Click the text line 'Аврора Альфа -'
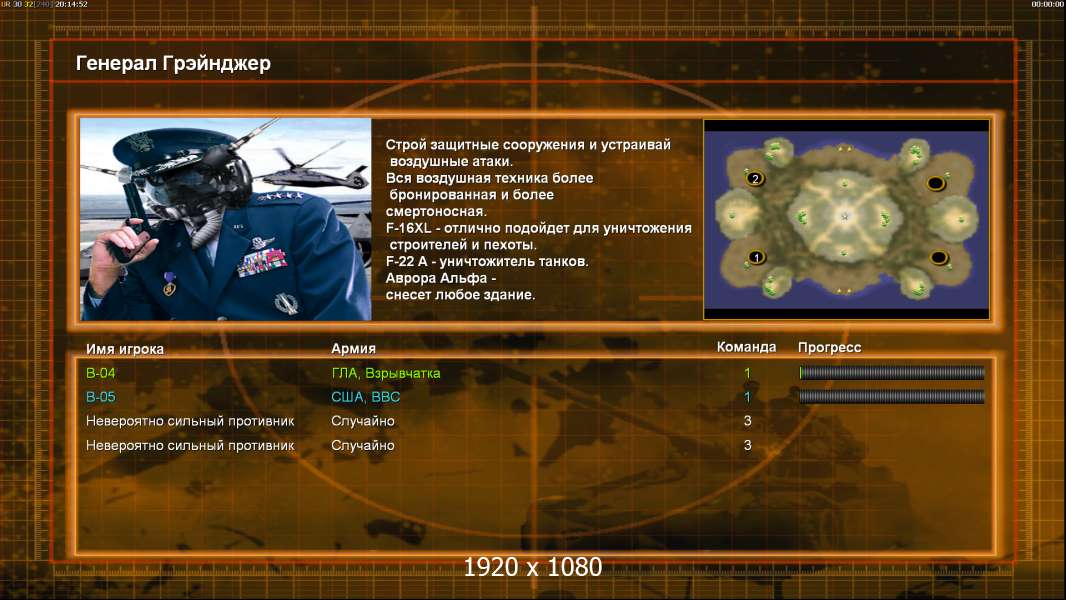 (x=441, y=279)
